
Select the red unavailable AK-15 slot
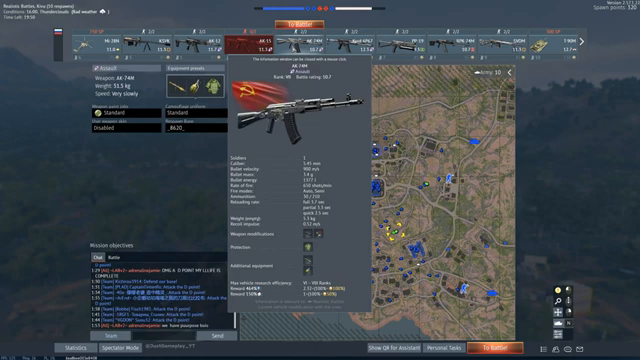pyautogui.click(x=249, y=44)
